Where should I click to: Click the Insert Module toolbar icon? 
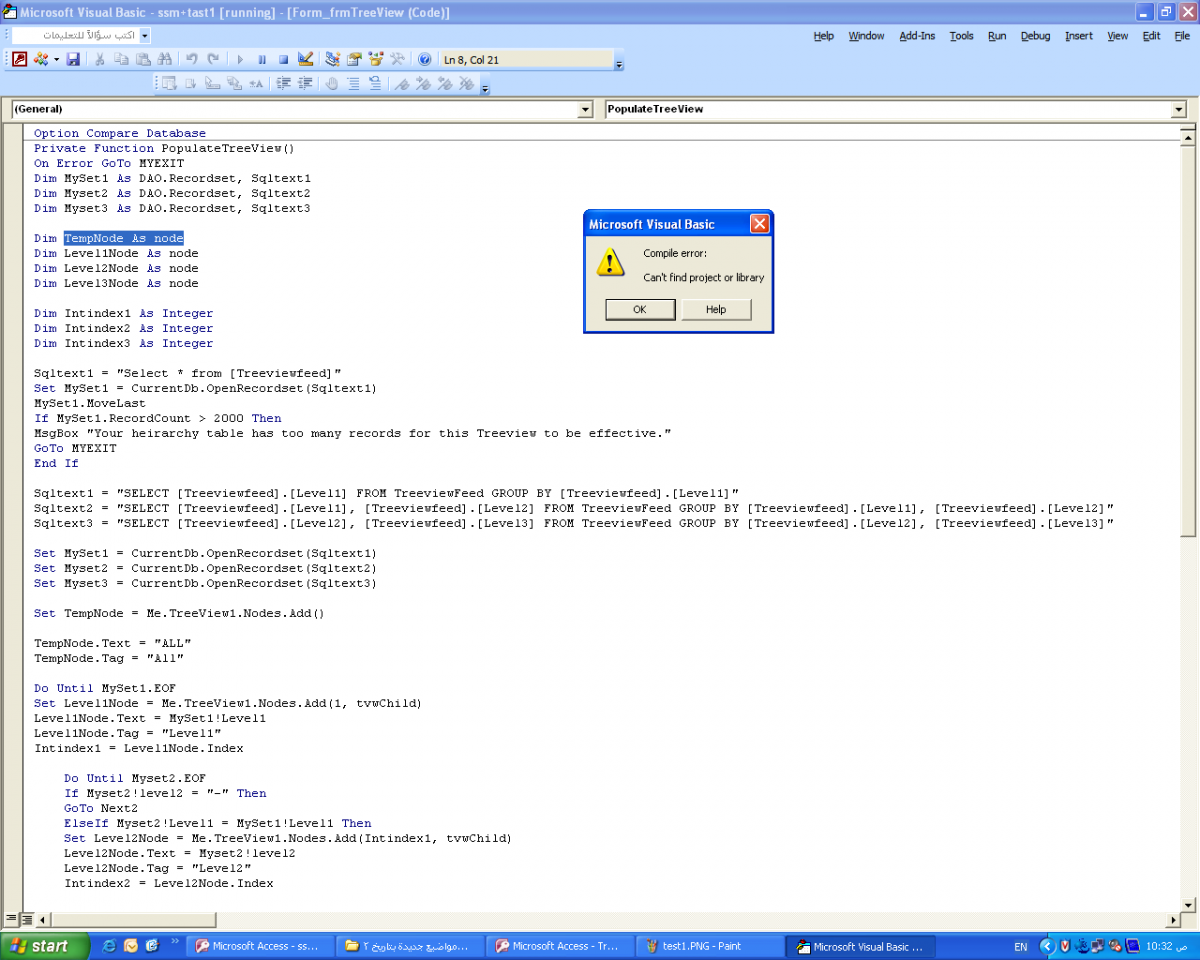[41, 59]
